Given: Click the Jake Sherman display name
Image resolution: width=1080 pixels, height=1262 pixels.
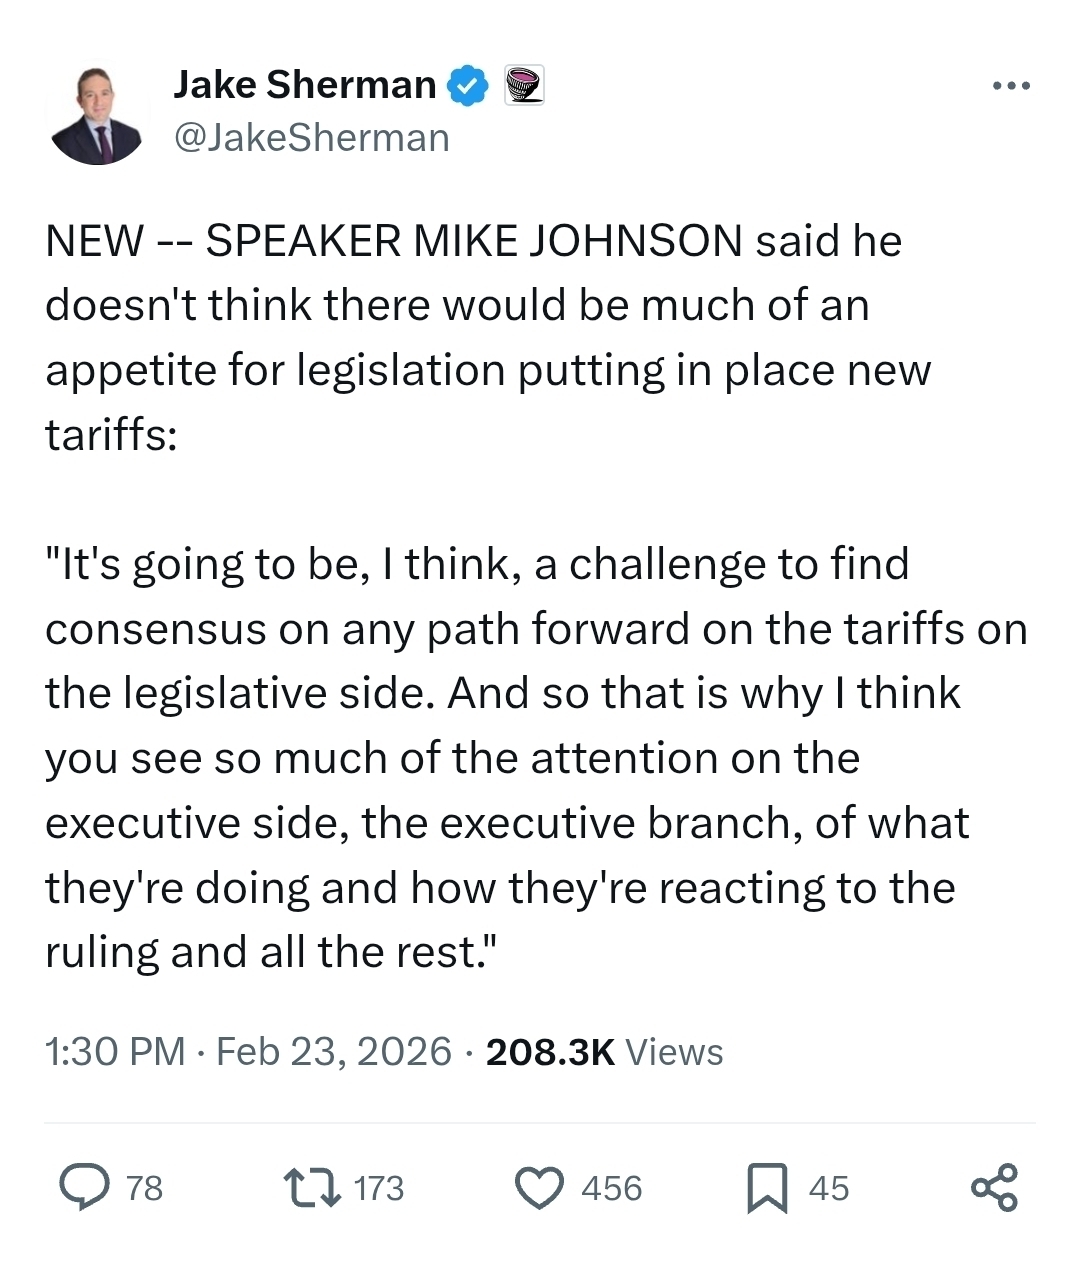Looking at the screenshot, I should coord(304,86).
